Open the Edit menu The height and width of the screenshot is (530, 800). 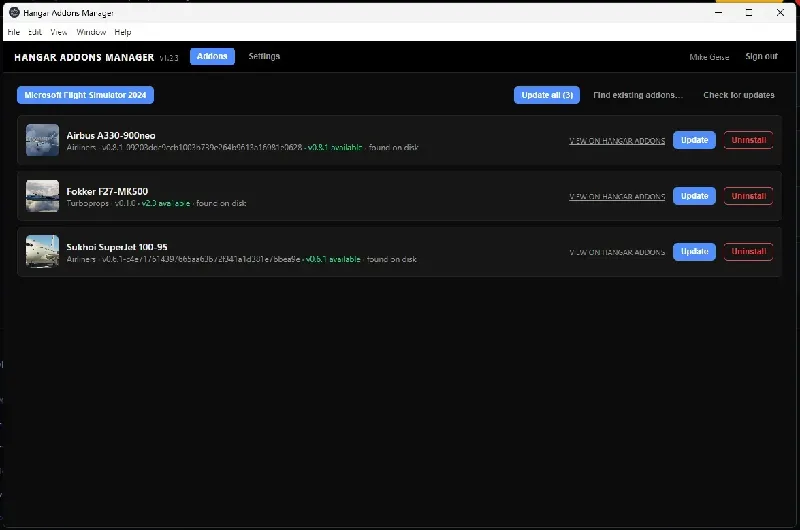(35, 32)
